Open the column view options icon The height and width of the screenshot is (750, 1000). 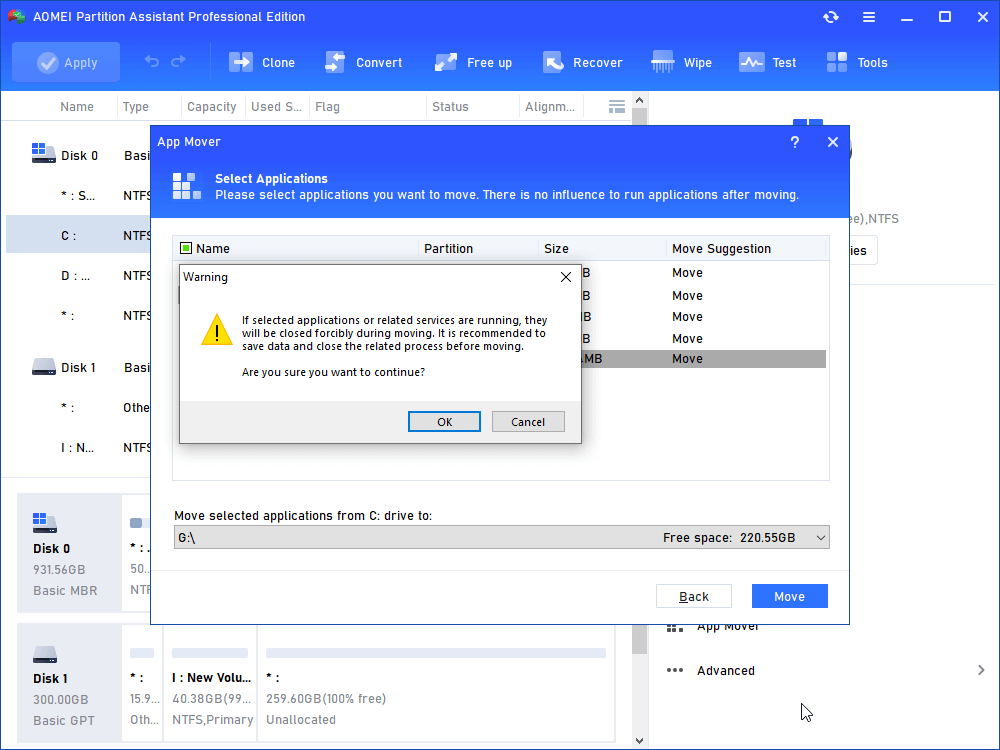click(617, 106)
